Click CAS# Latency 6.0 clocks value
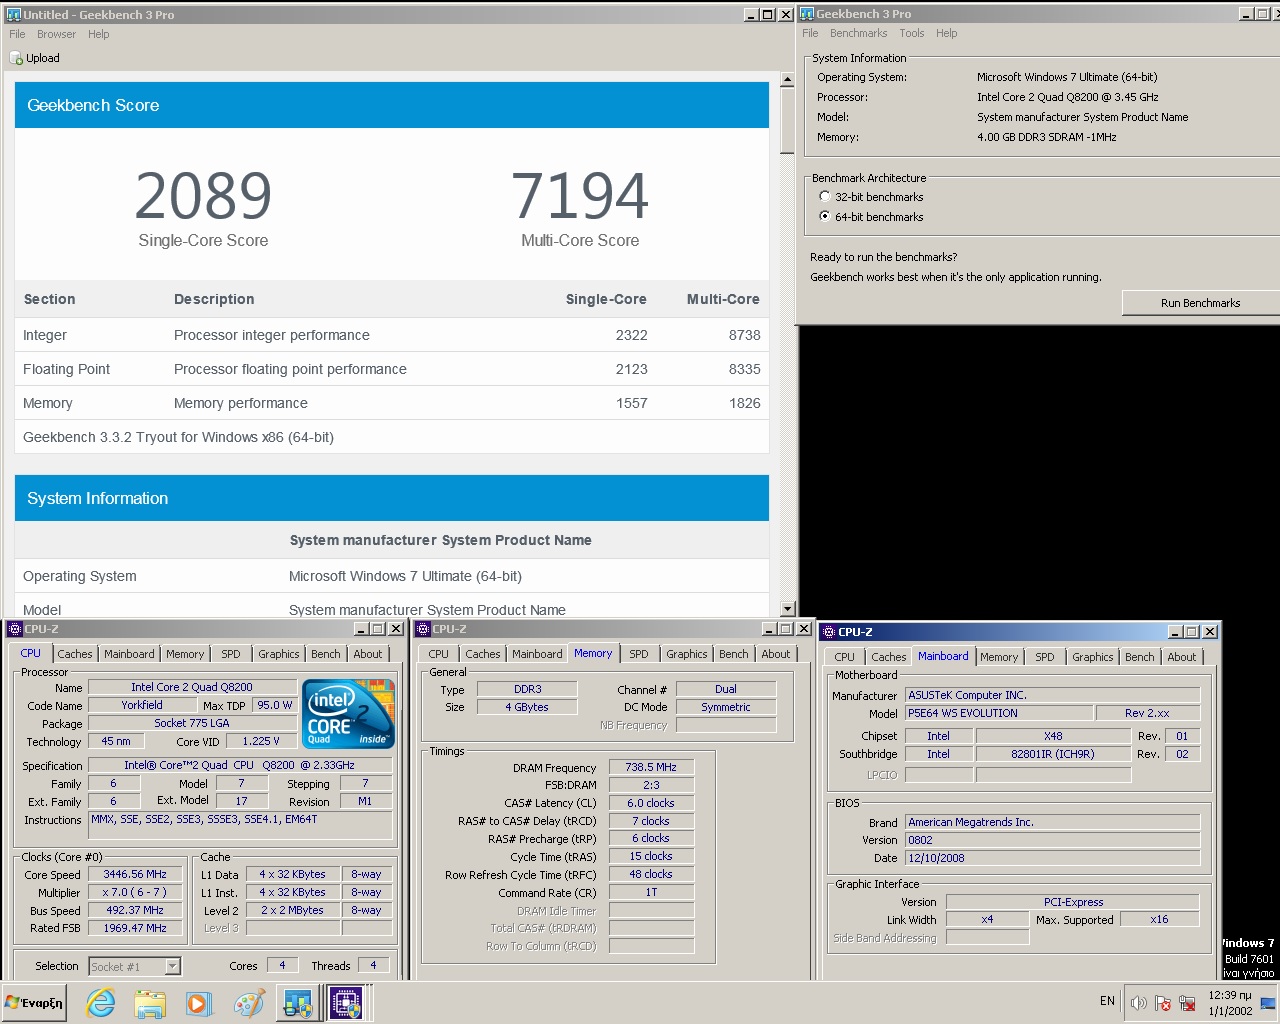This screenshot has width=1280, height=1024. tap(651, 803)
